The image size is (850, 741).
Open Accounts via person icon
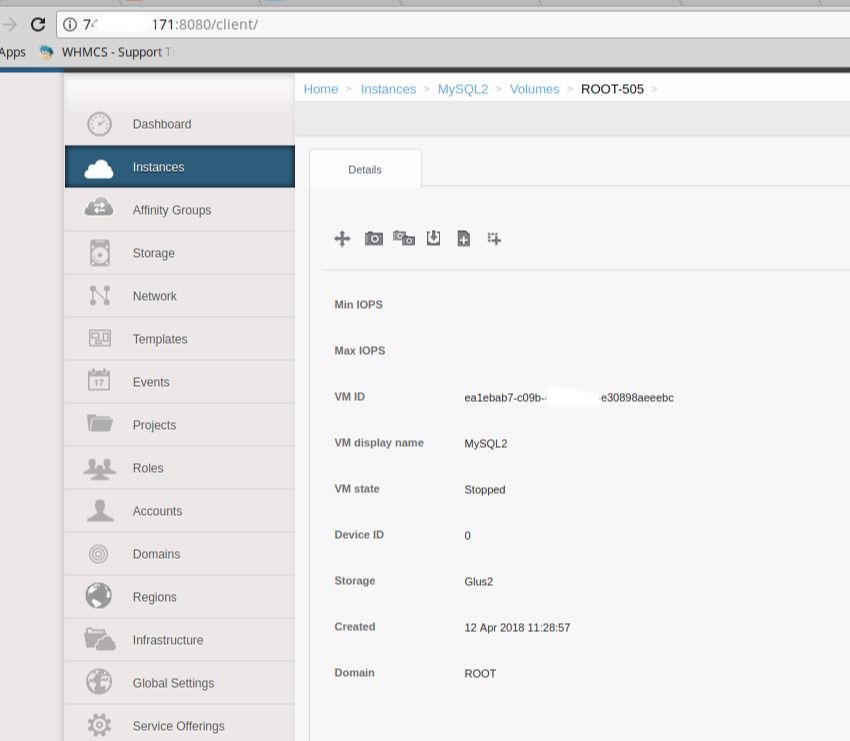click(x=100, y=511)
